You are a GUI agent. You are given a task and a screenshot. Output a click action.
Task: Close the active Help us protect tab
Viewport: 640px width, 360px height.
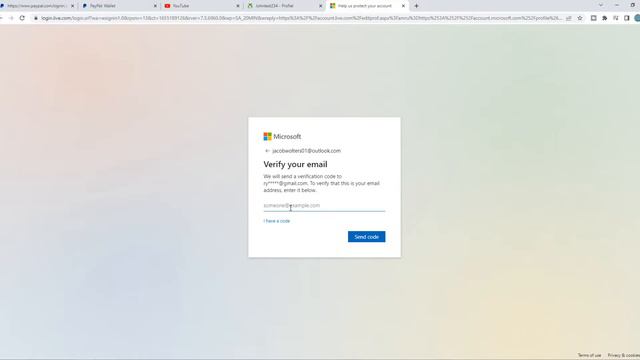(x=403, y=6)
